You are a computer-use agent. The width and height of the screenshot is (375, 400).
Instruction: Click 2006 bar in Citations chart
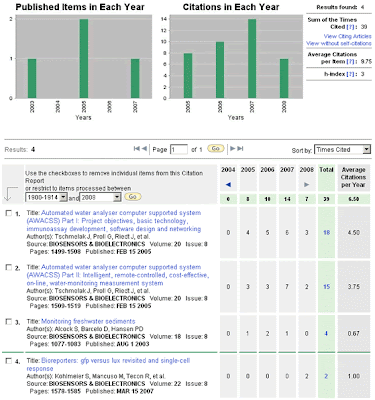[x=220, y=70]
